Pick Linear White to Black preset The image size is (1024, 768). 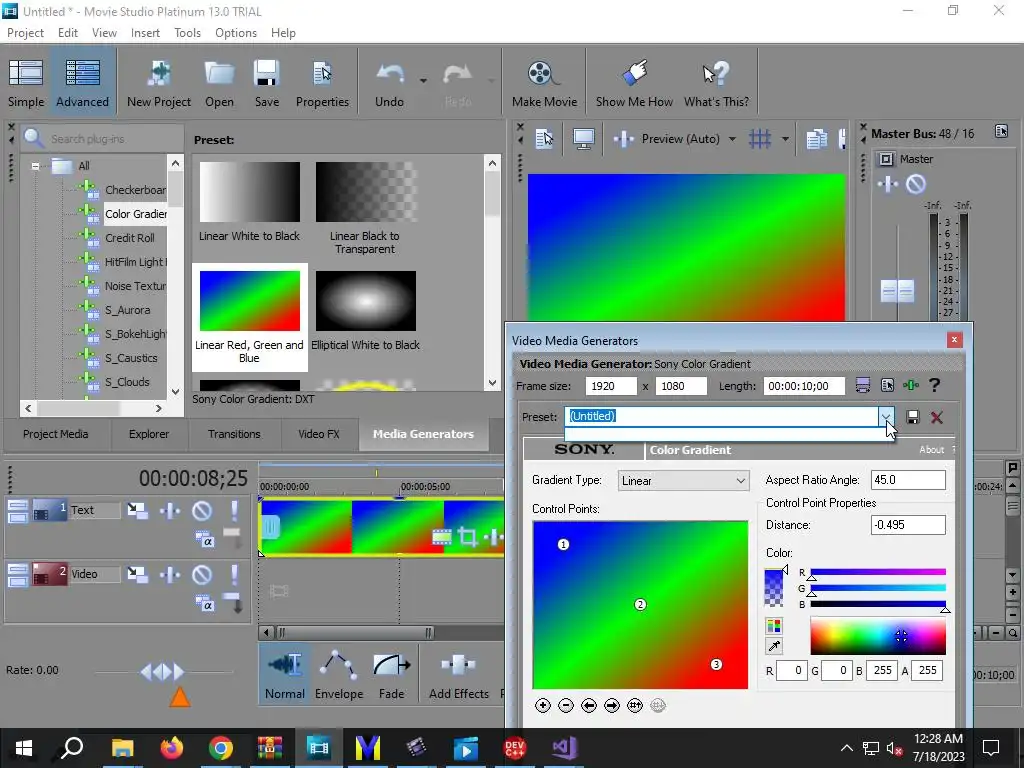tap(249, 202)
